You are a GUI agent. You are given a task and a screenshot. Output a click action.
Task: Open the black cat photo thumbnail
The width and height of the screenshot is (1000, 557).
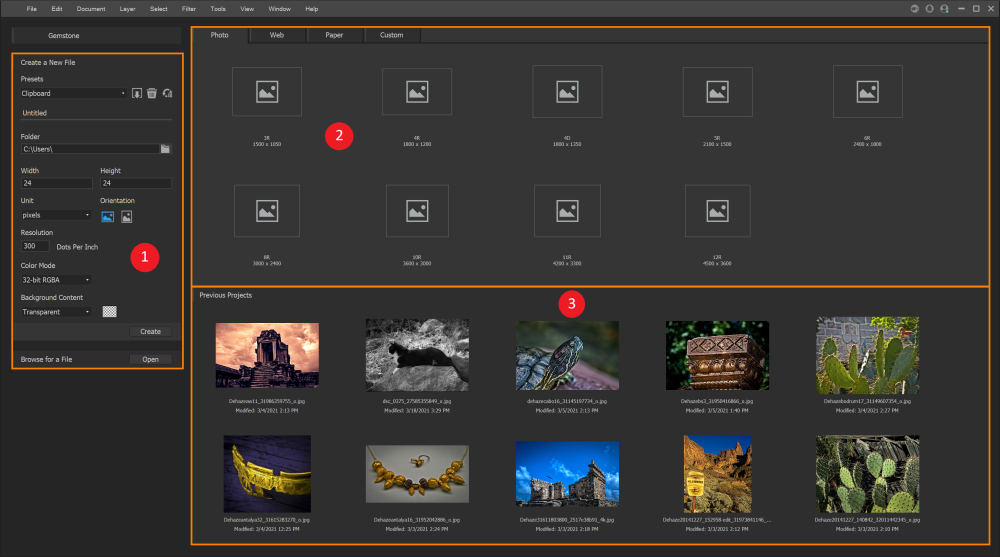click(417, 354)
